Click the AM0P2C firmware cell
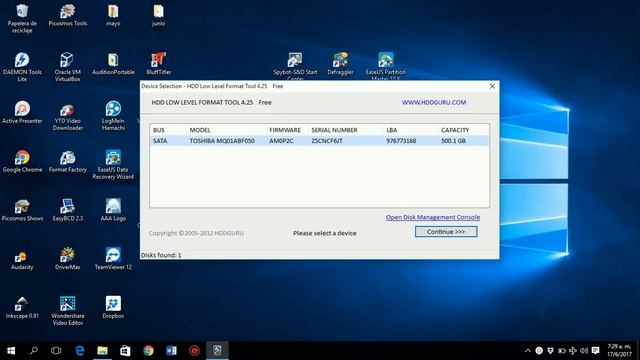Image resolution: width=640 pixels, height=360 pixels. click(x=281, y=141)
